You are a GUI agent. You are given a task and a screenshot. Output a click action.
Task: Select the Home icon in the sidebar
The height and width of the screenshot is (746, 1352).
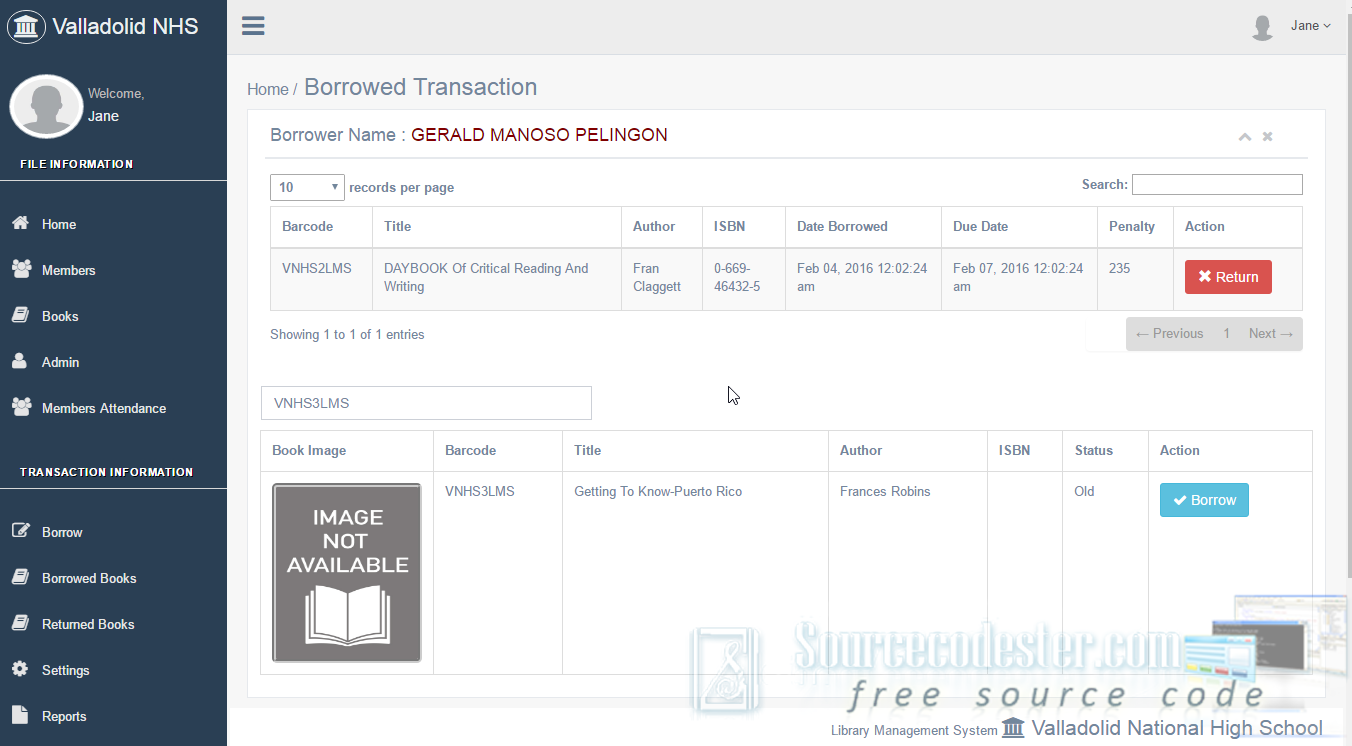(x=21, y=224)
